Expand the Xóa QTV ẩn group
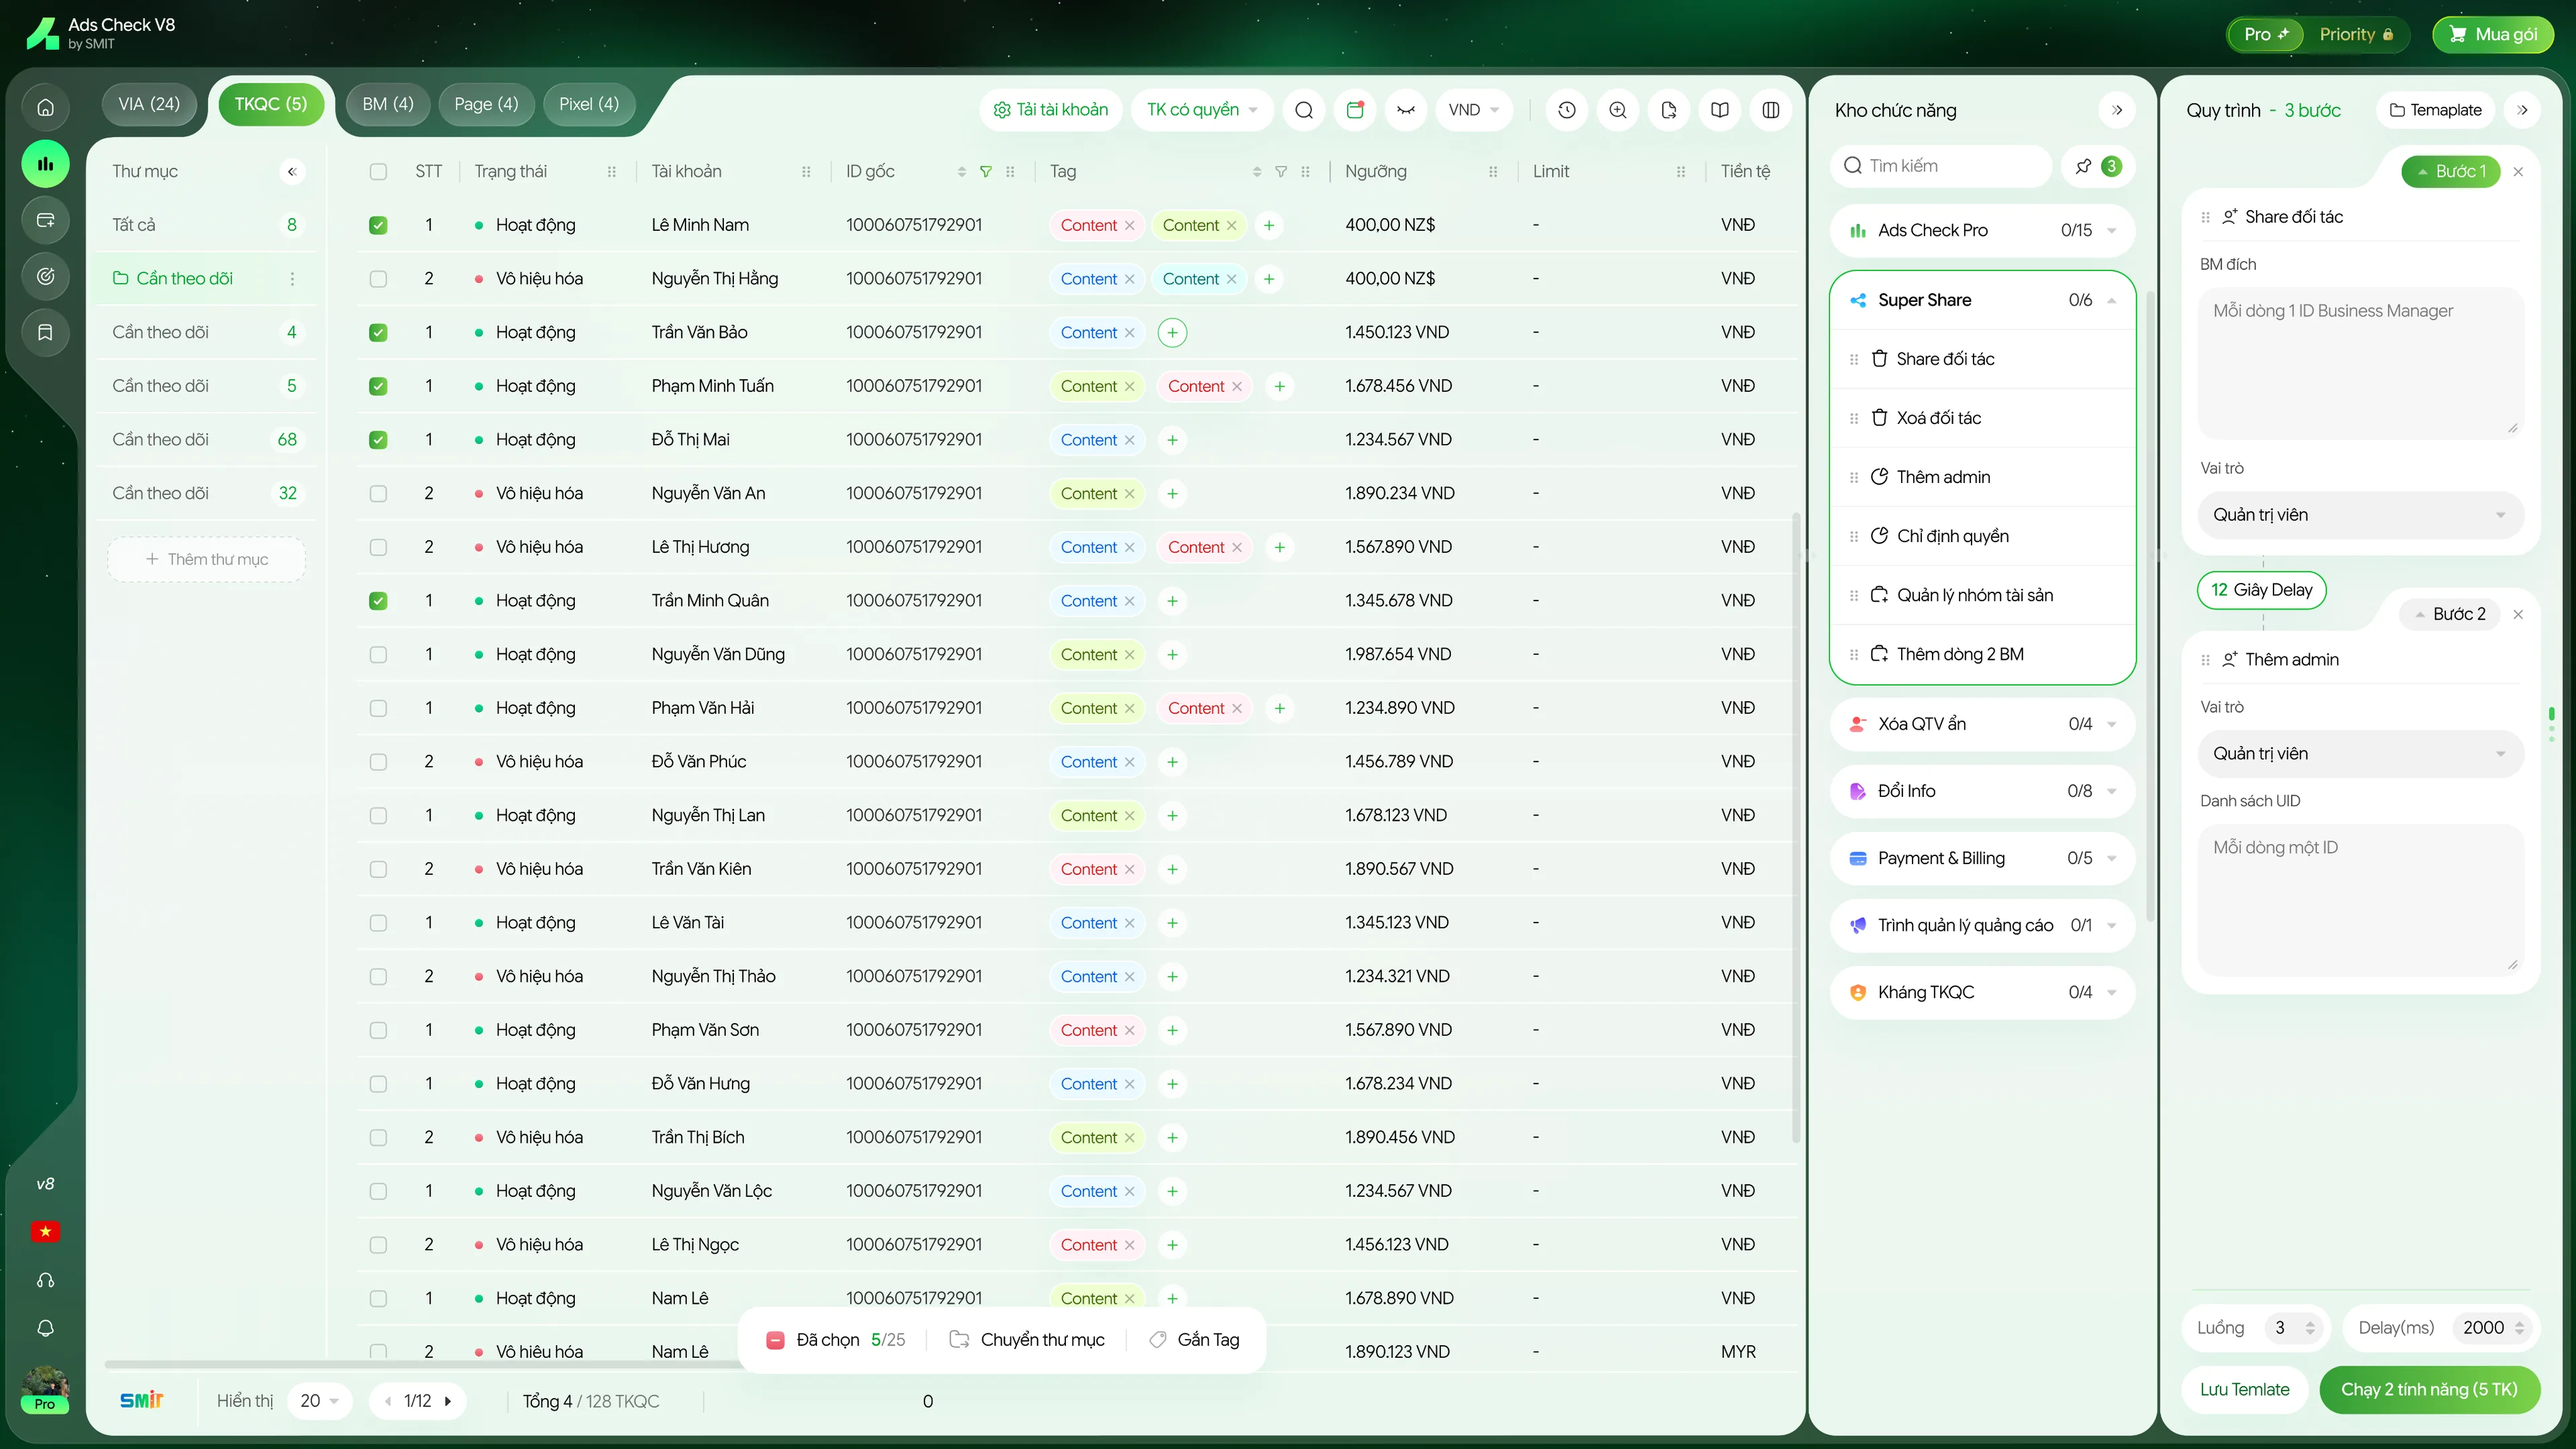The height and width of the screenshot is (1449, 2576). pos(1982,724)
